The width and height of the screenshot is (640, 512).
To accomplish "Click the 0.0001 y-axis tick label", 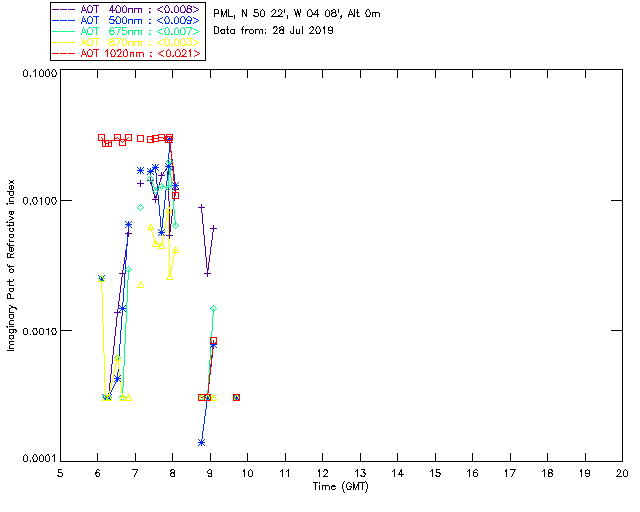I will 38,458.
